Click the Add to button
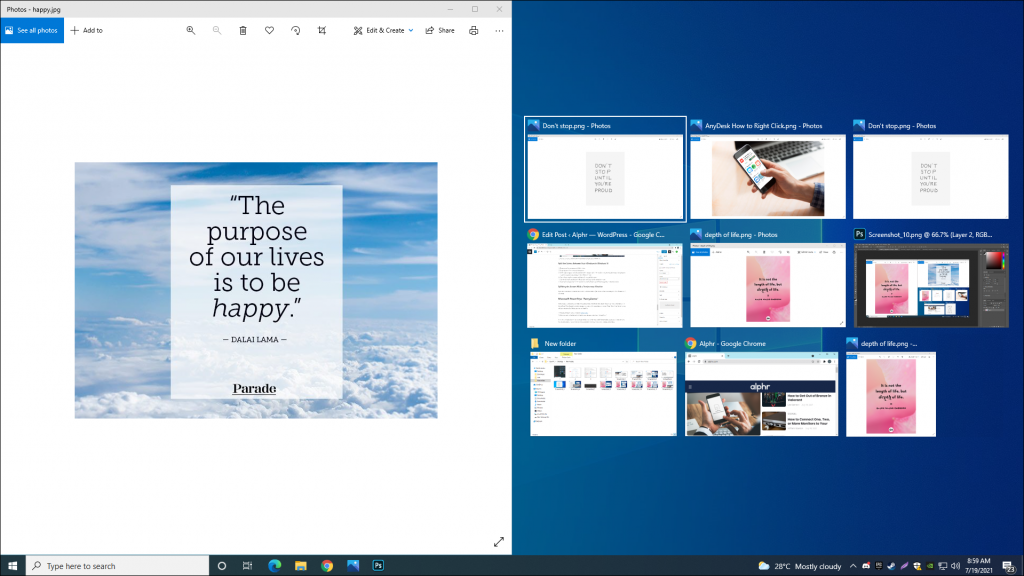This screenshot has height=576, width=1024. coord(86,31)
